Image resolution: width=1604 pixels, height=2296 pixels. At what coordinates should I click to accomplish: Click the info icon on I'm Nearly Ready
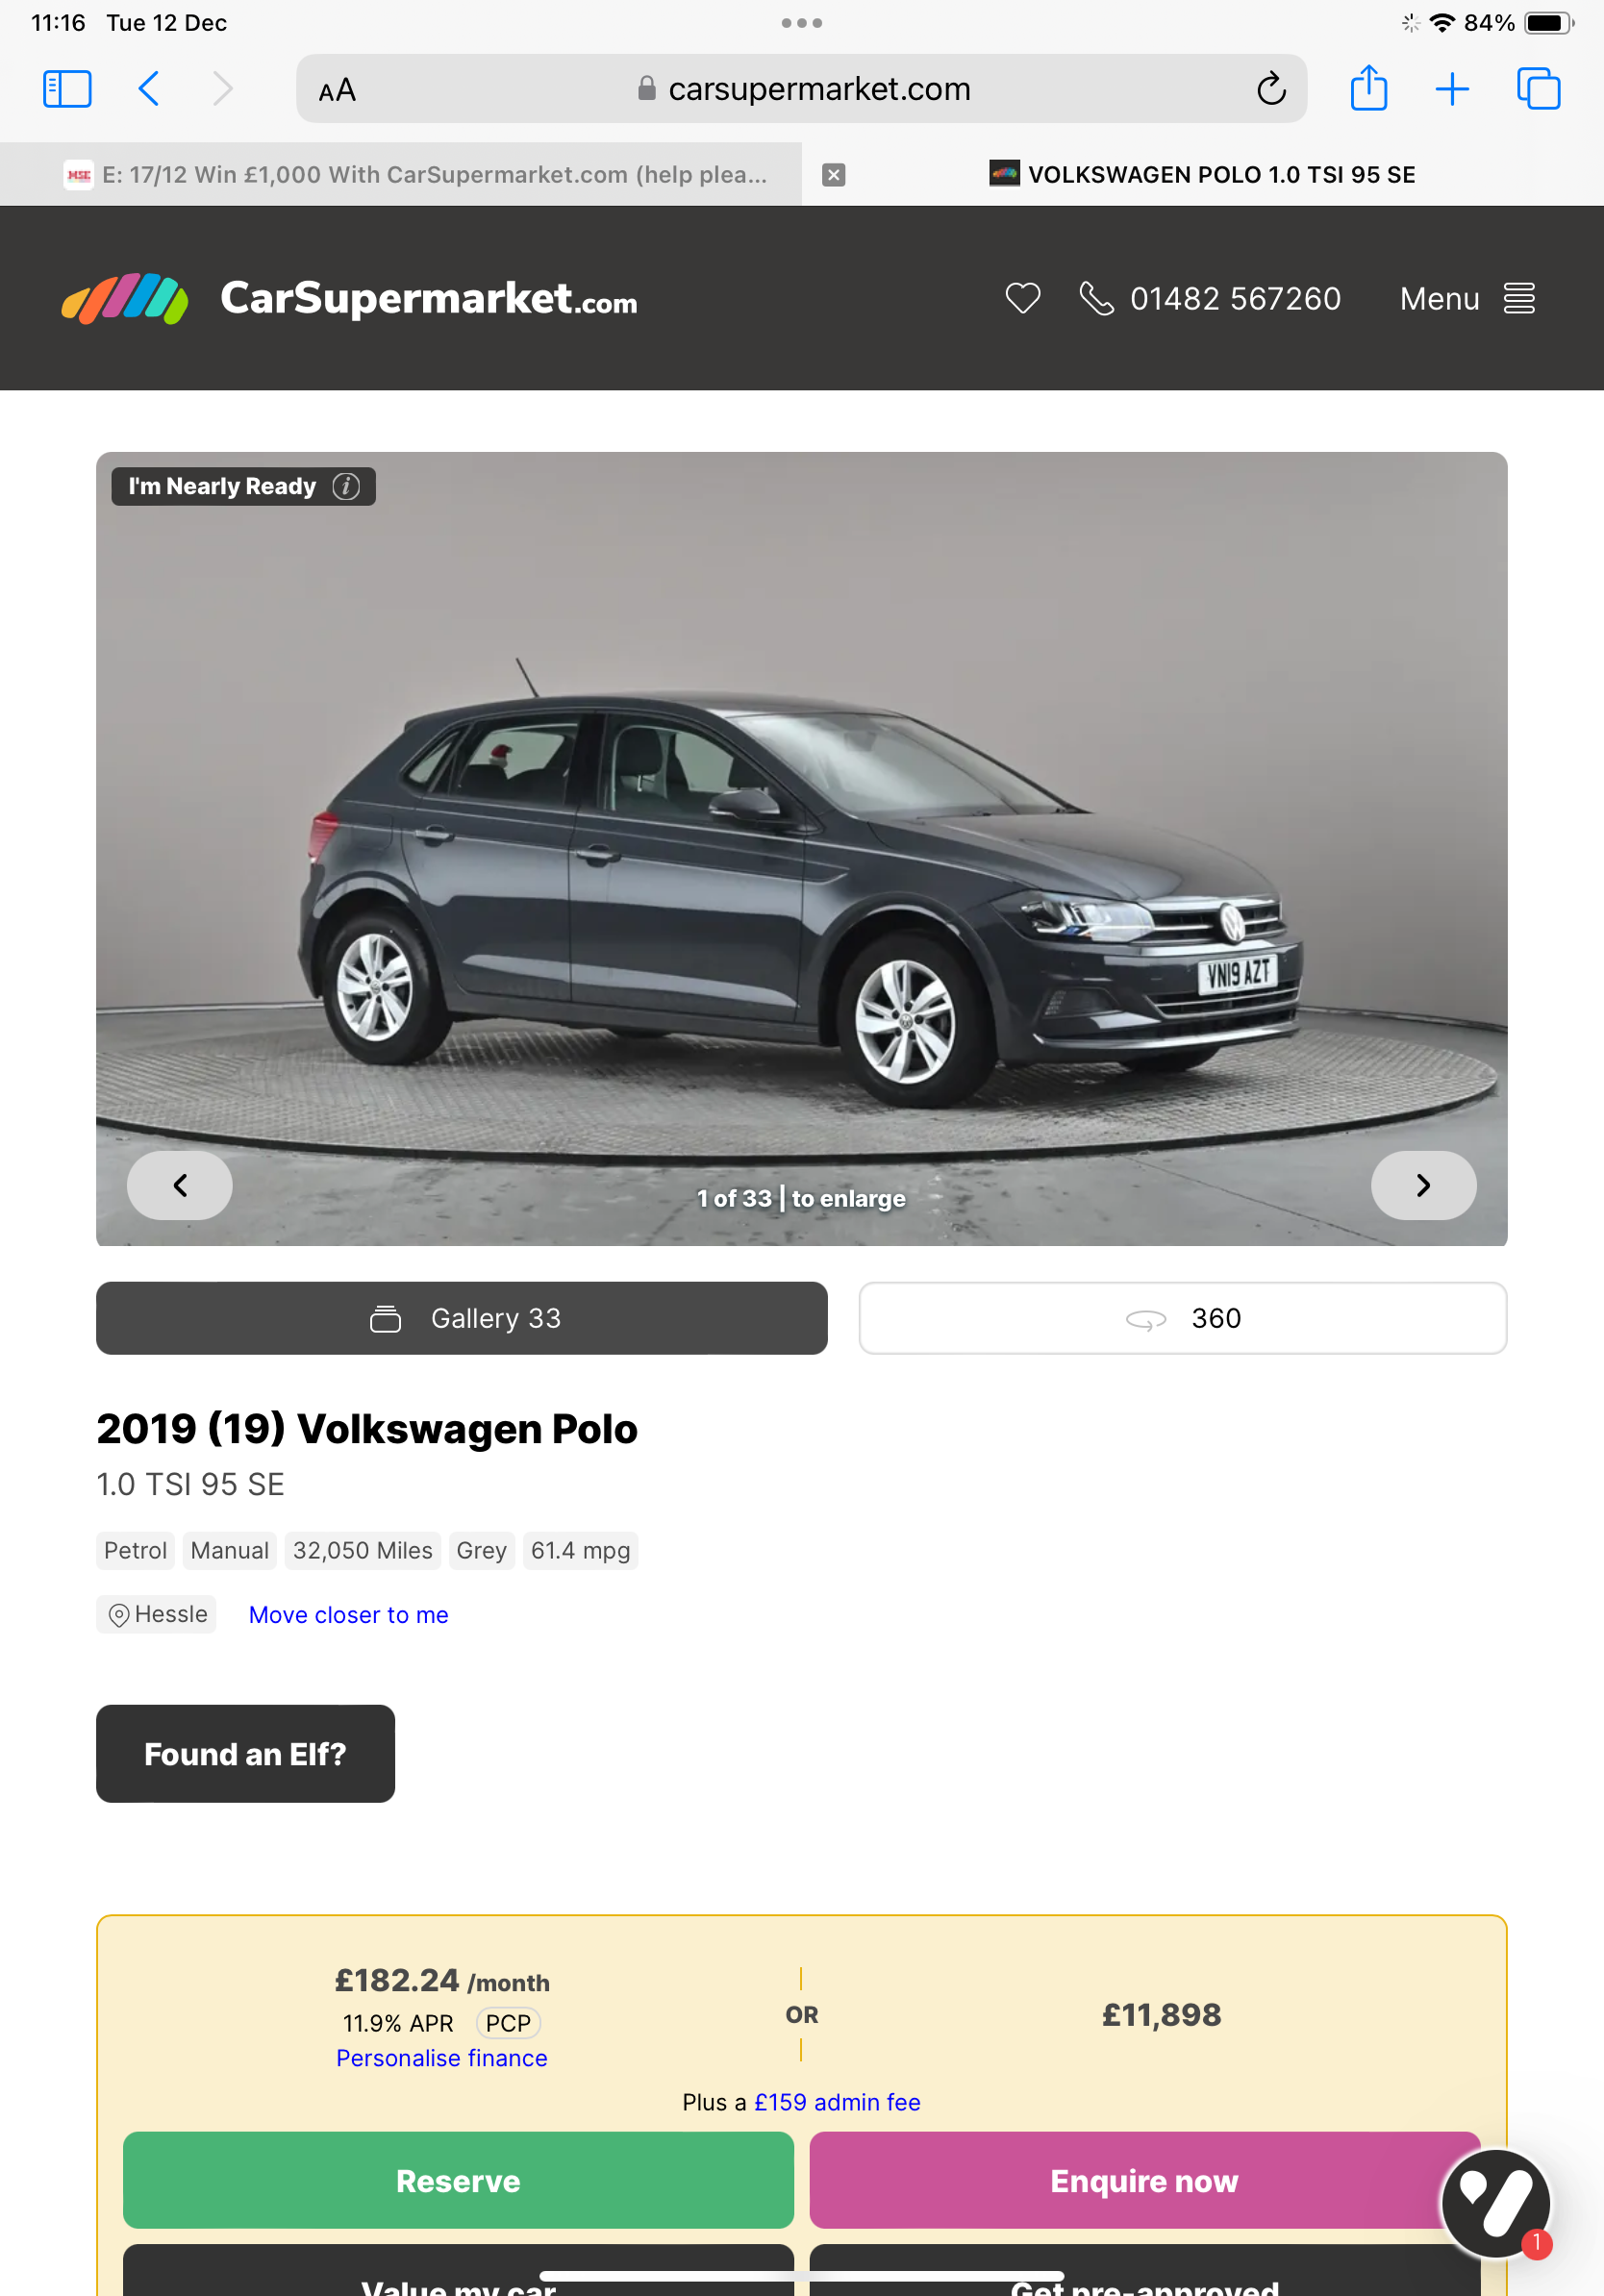point(346,486)
